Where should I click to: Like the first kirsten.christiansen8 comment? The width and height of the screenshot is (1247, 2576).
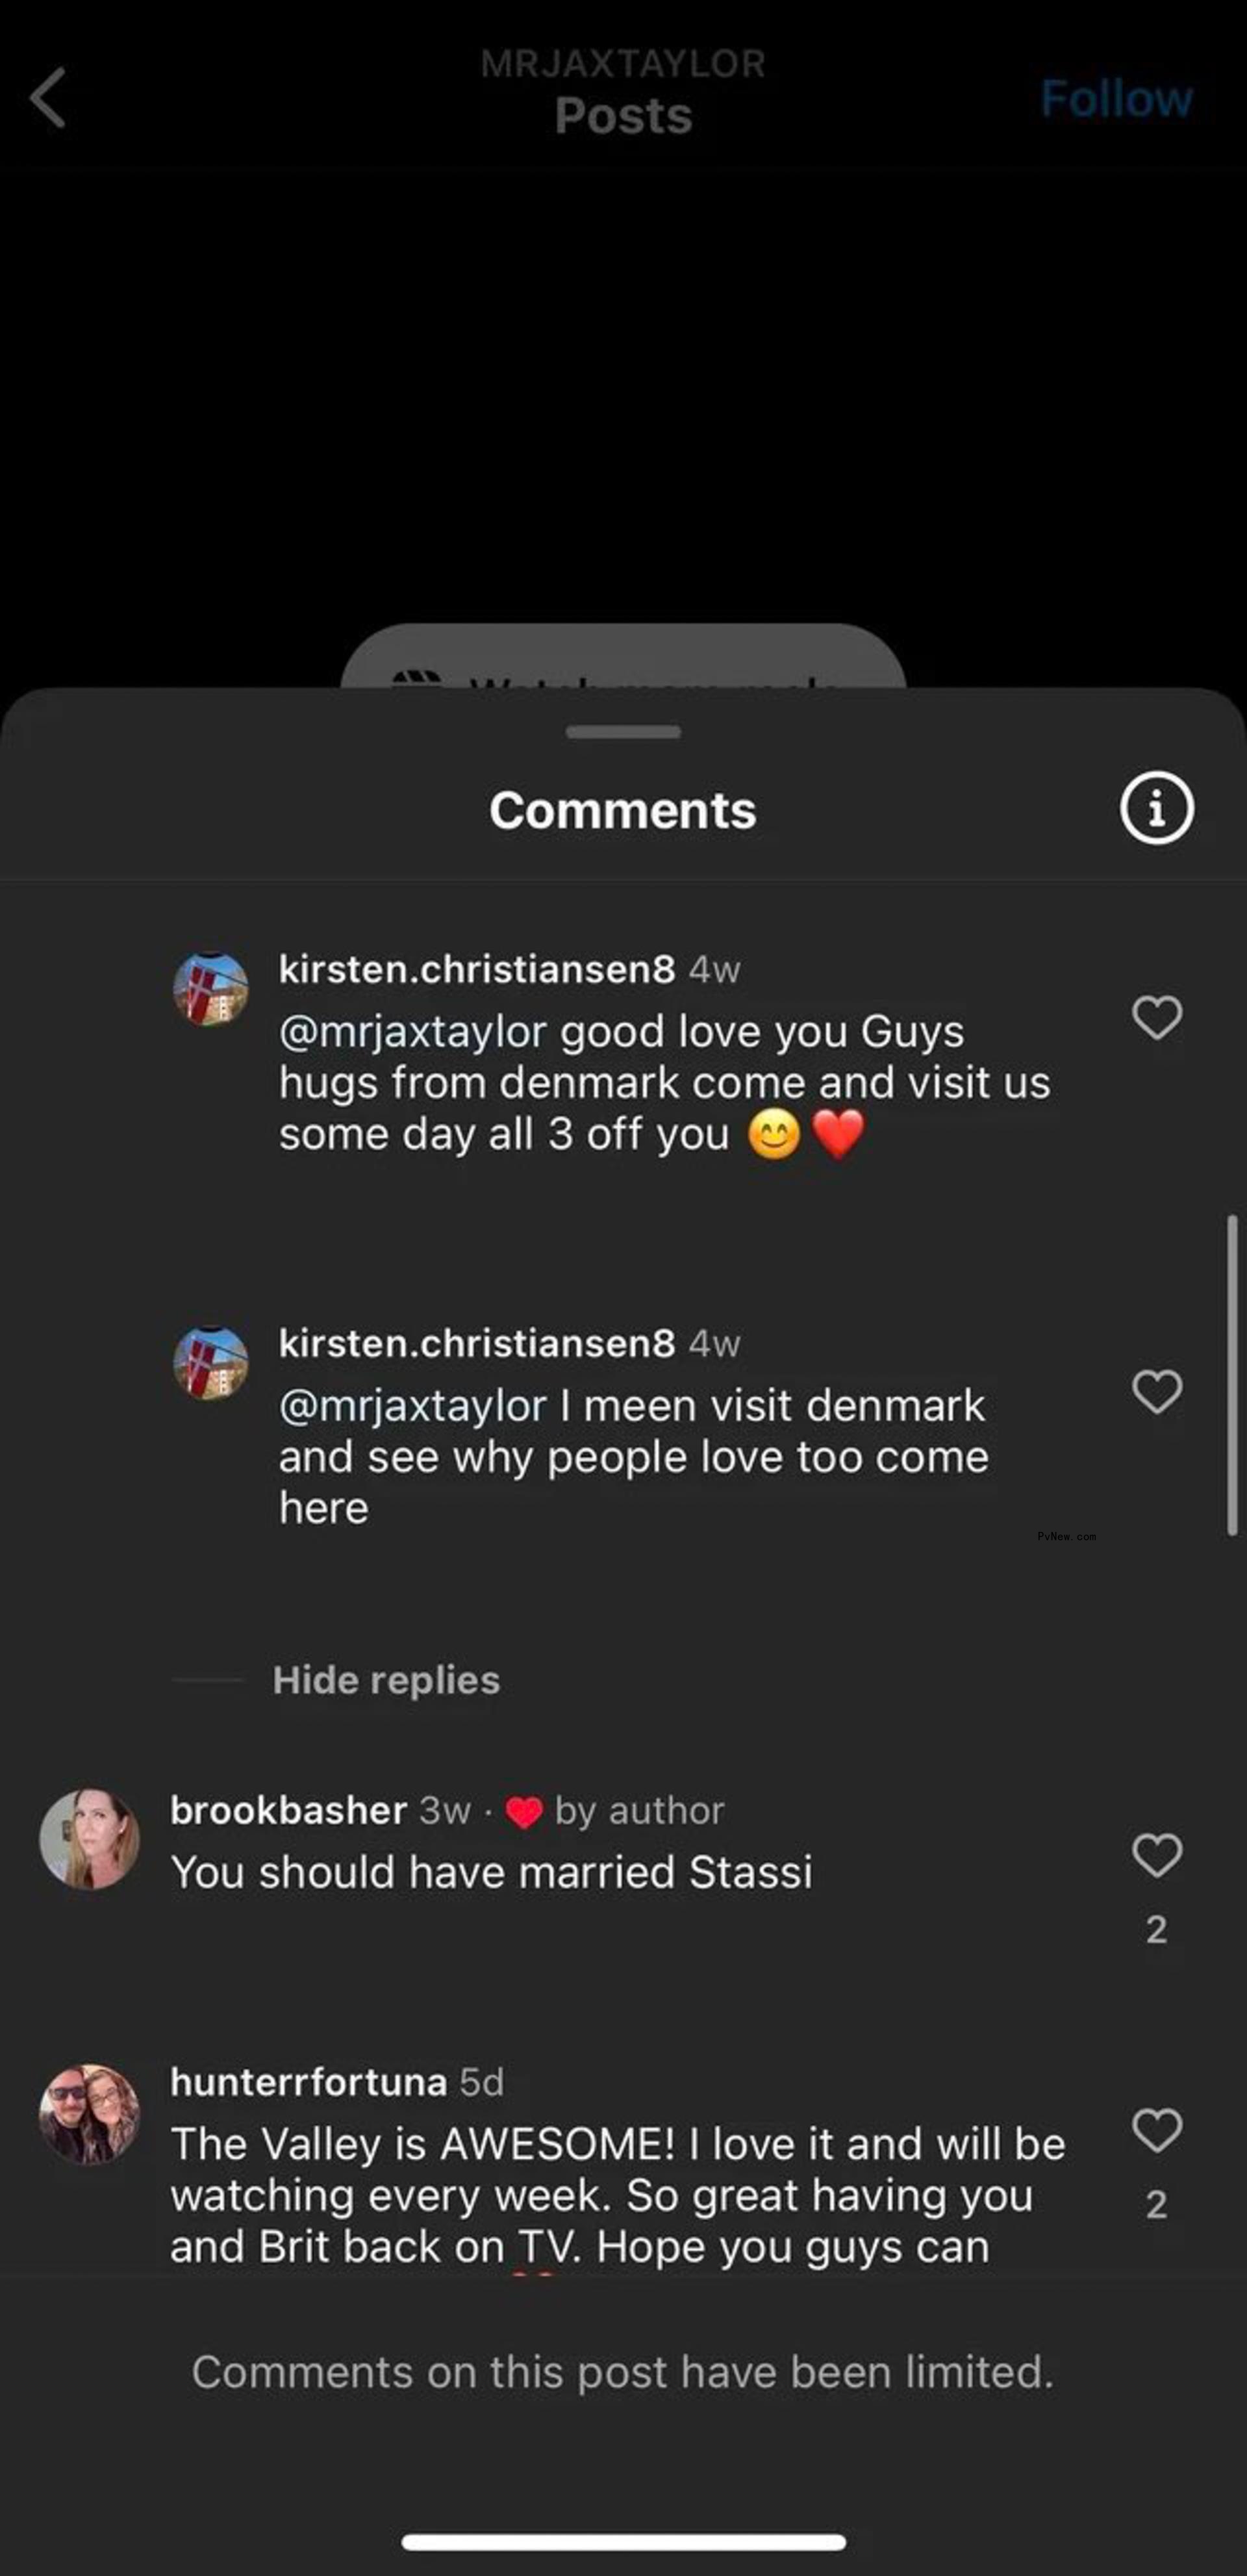[x=1156, y=1018]
